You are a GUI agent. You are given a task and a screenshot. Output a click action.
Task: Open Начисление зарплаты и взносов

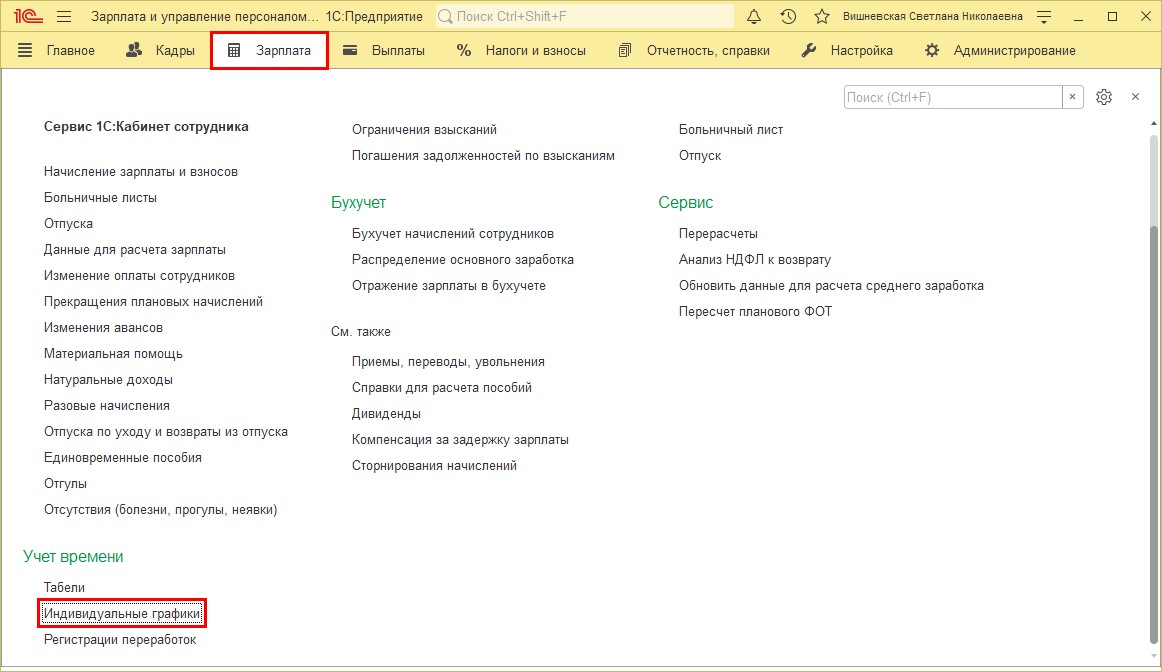[x=141, y=172]
